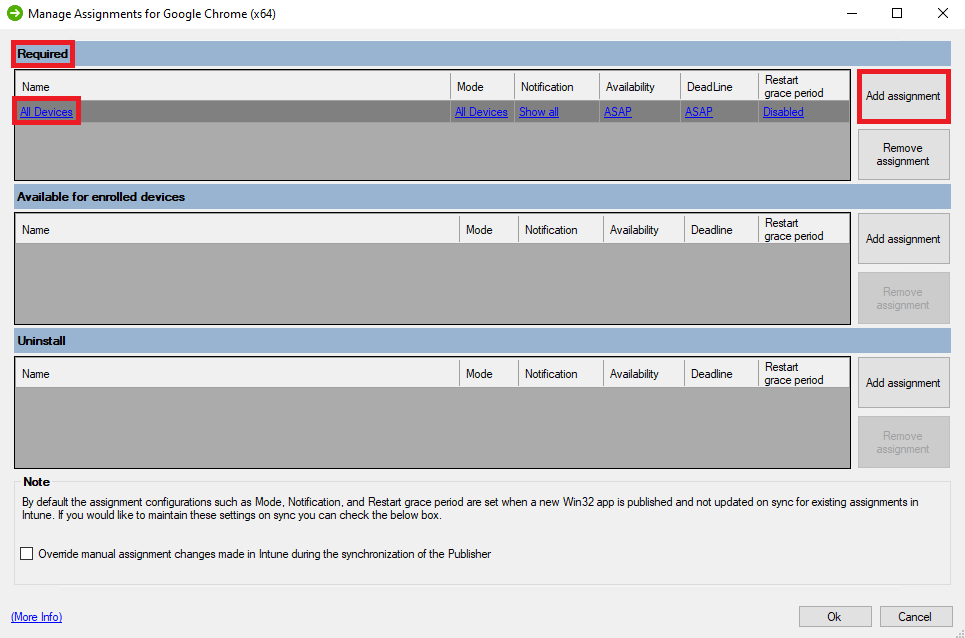Open the Show all notification link
The height and width of the screenshot is (638, 965).
539,112
